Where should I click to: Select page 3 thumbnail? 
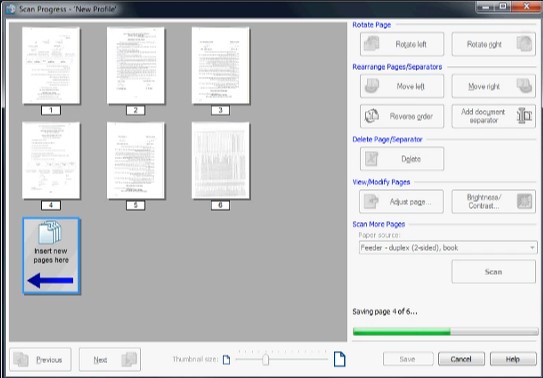pos(221,65)
